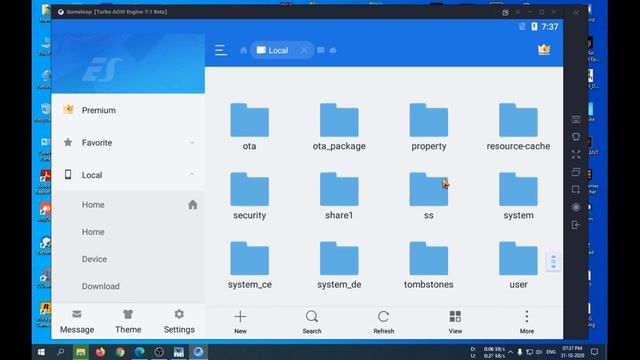Open the system_de folder

[x=339, y=265]
